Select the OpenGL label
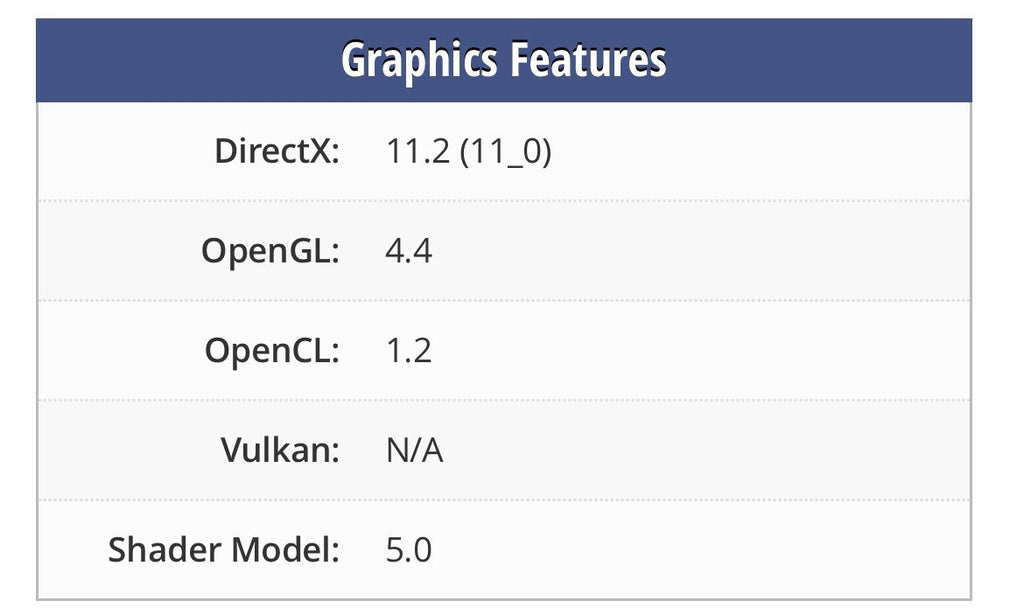Viewport: 1024px width, 615px height. pyautogui.click(x=270, y=251)
